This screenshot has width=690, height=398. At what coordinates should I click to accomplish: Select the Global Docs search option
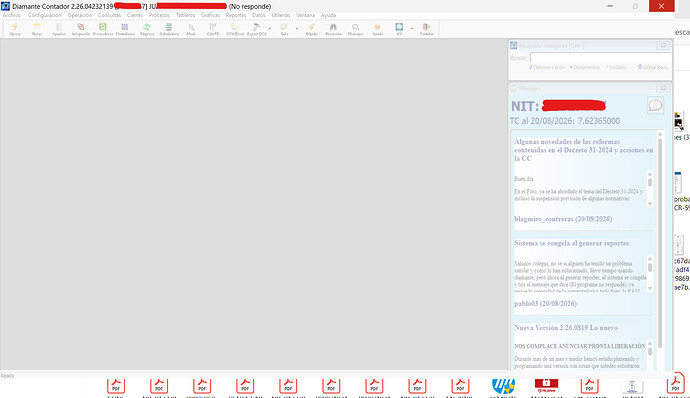[653, 67]
